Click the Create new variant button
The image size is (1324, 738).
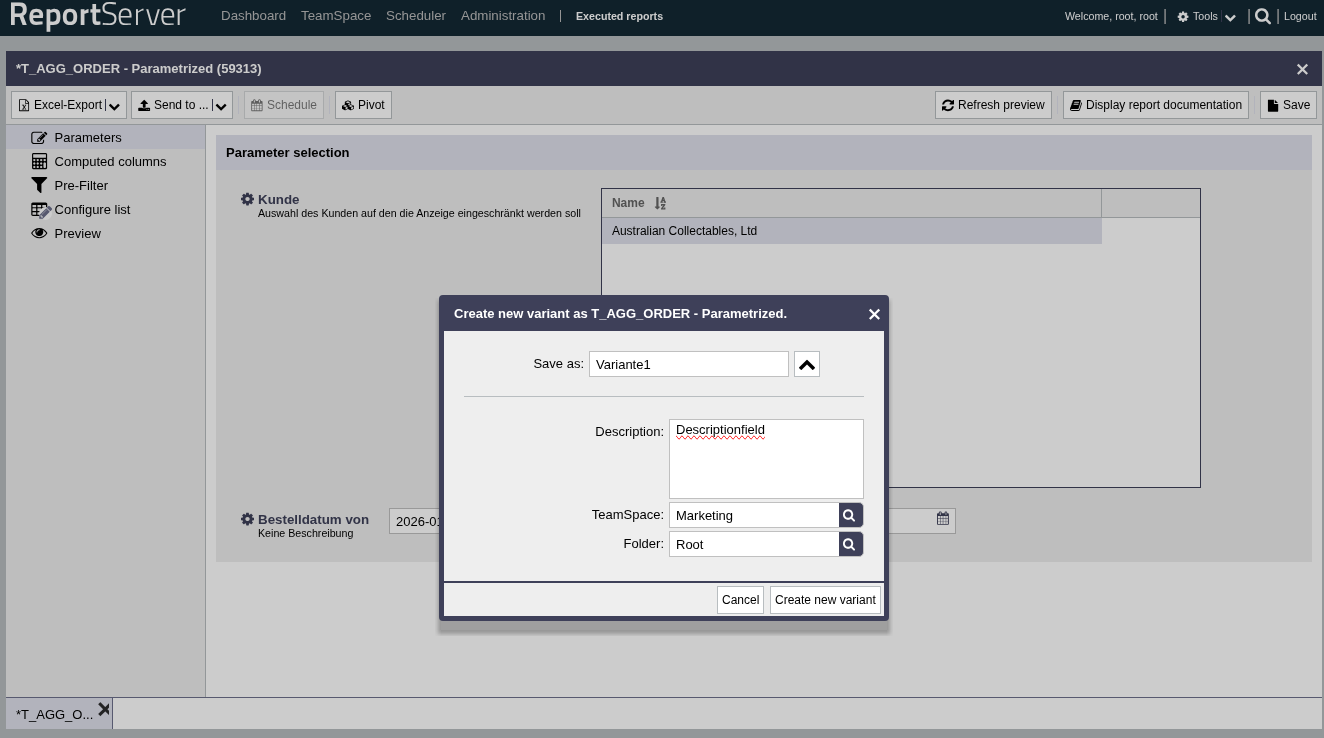coord(825,600)
